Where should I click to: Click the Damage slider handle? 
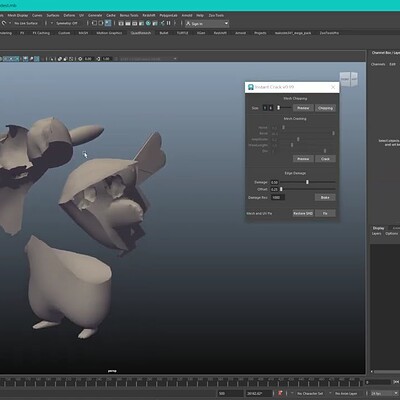coord(307,182)
